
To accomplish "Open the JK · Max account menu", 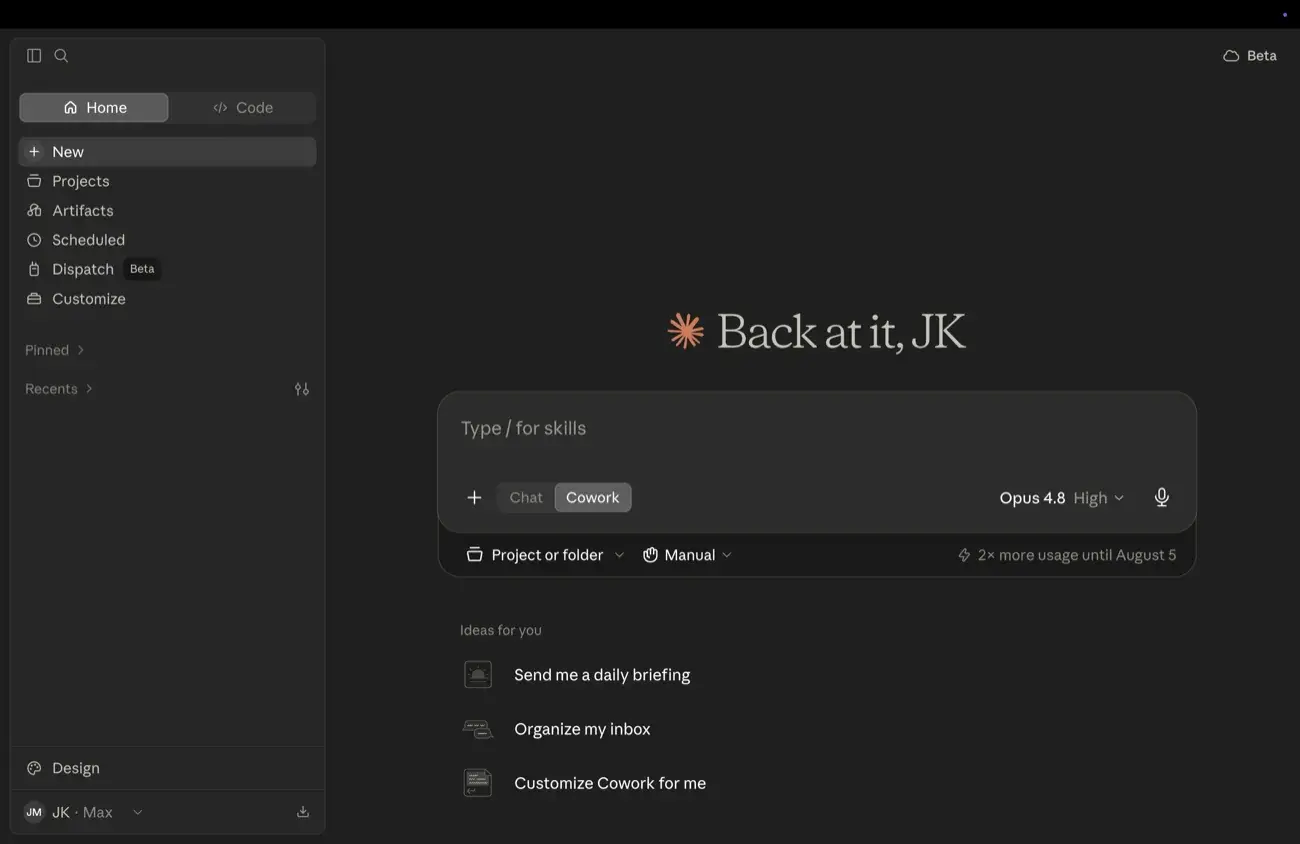I will coord(84,812).
